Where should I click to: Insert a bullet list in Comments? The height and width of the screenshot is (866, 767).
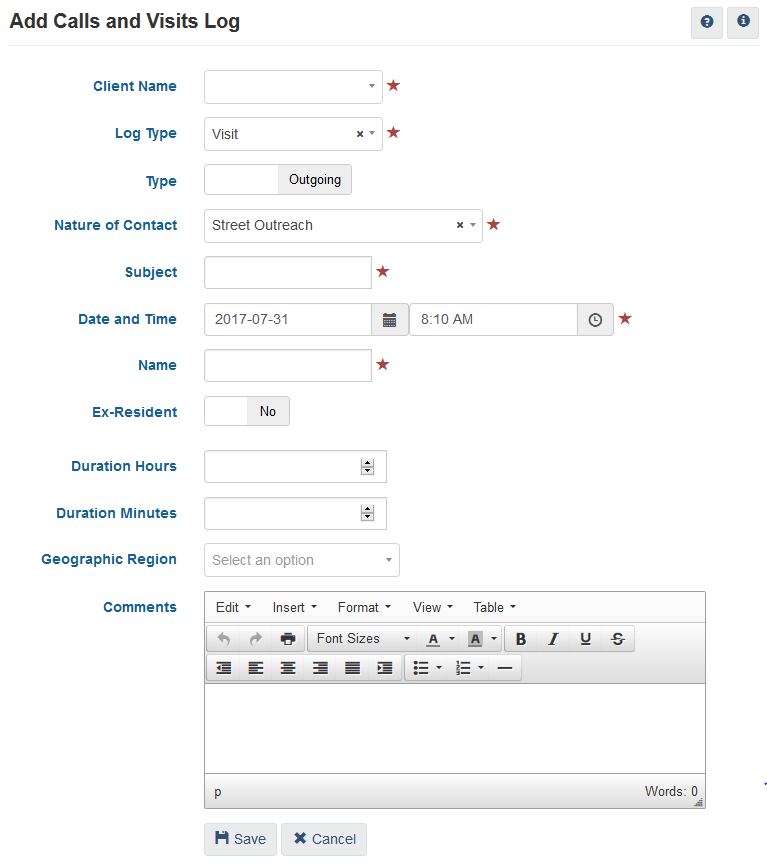click(421, 668)
